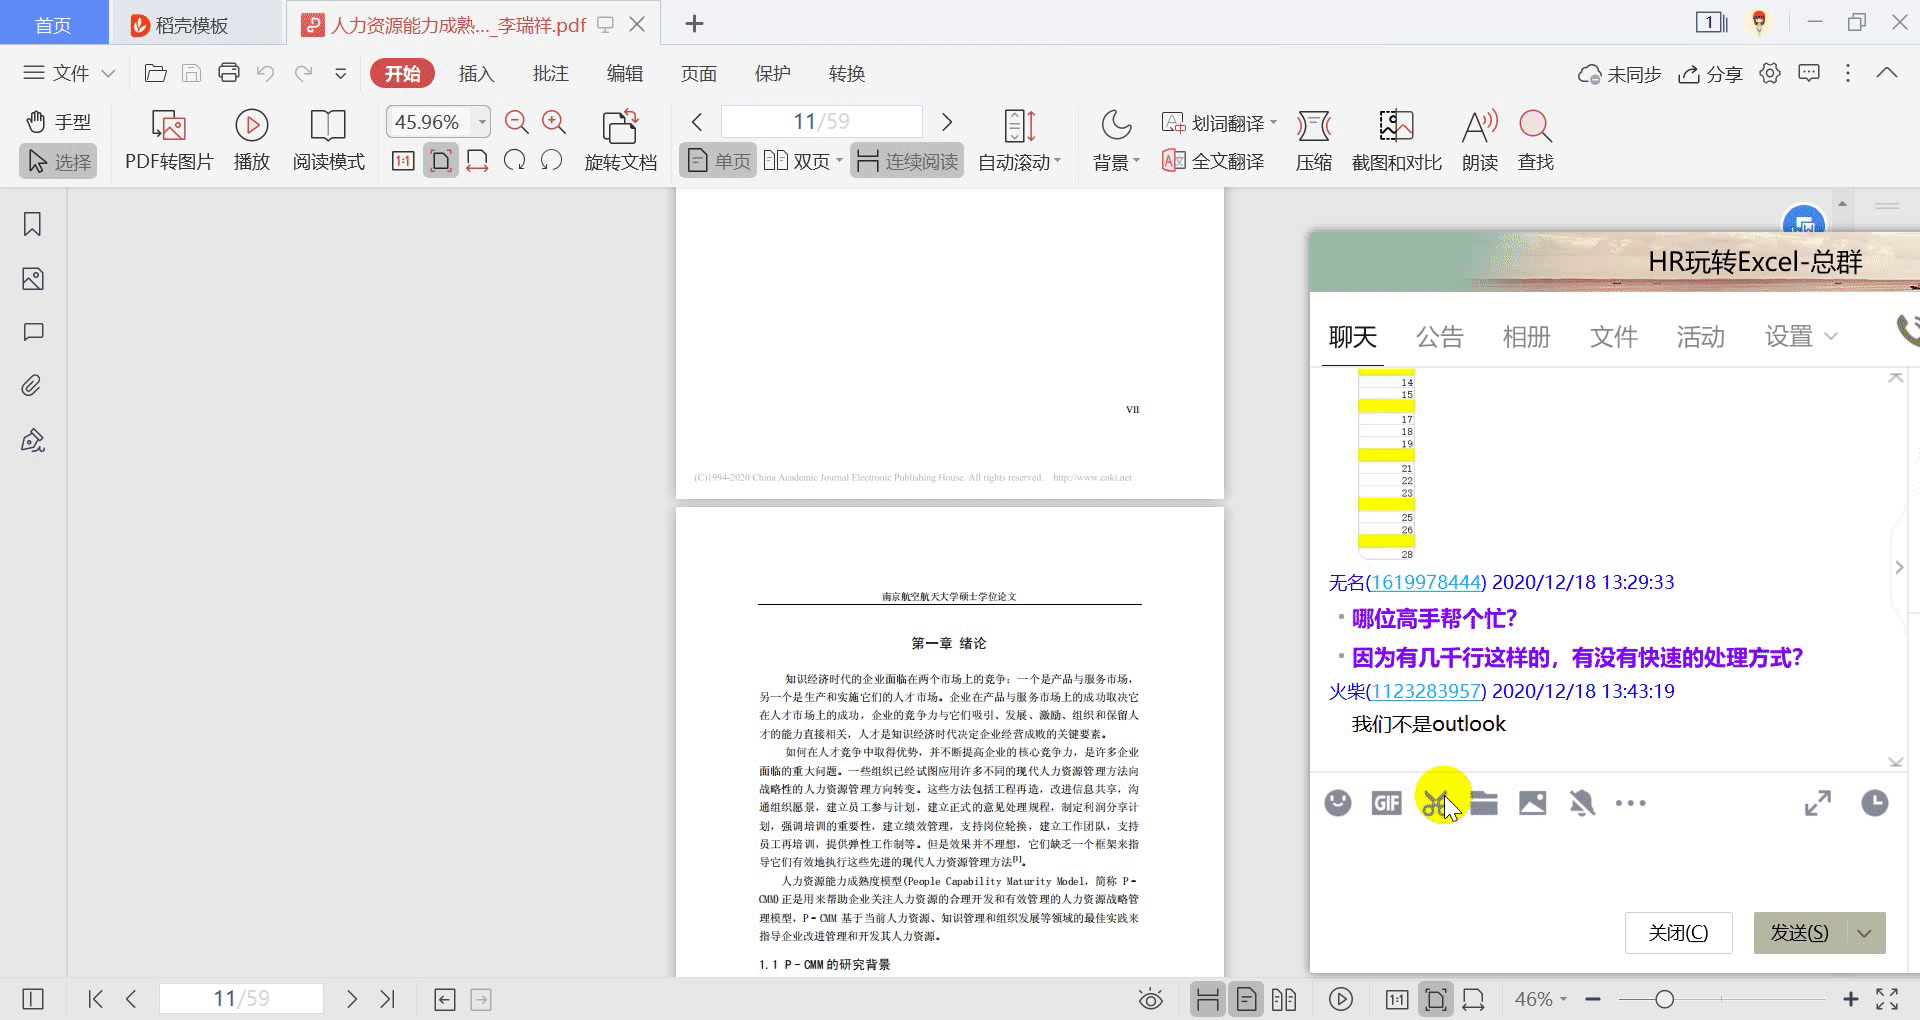Open user link 1619978444

pyautogui.click(x=1426, y=582)
